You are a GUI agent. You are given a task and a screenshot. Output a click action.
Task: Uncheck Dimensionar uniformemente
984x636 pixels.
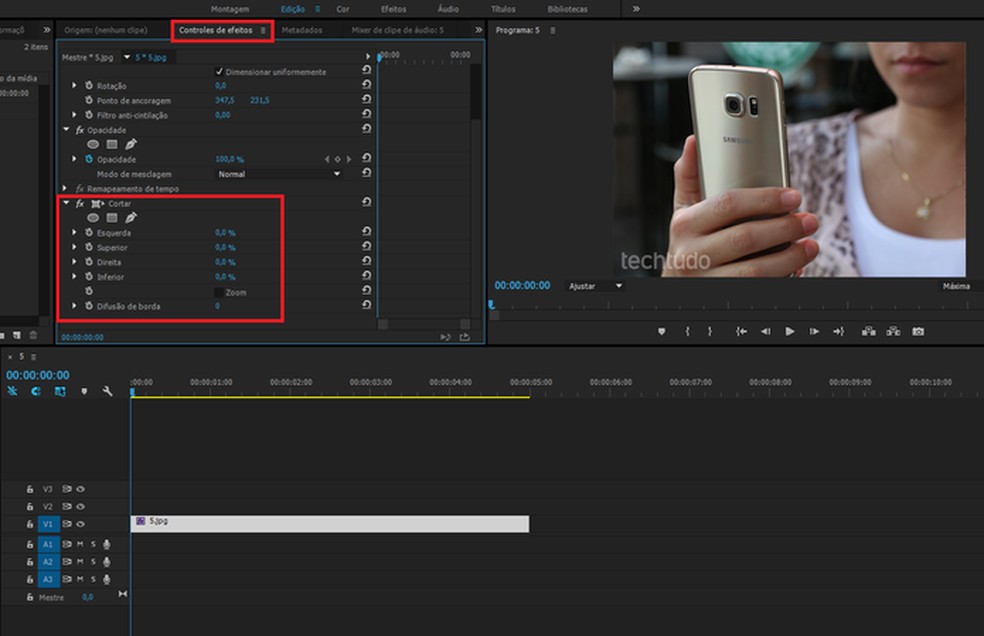pyautogui.click(x=219, y=72)
